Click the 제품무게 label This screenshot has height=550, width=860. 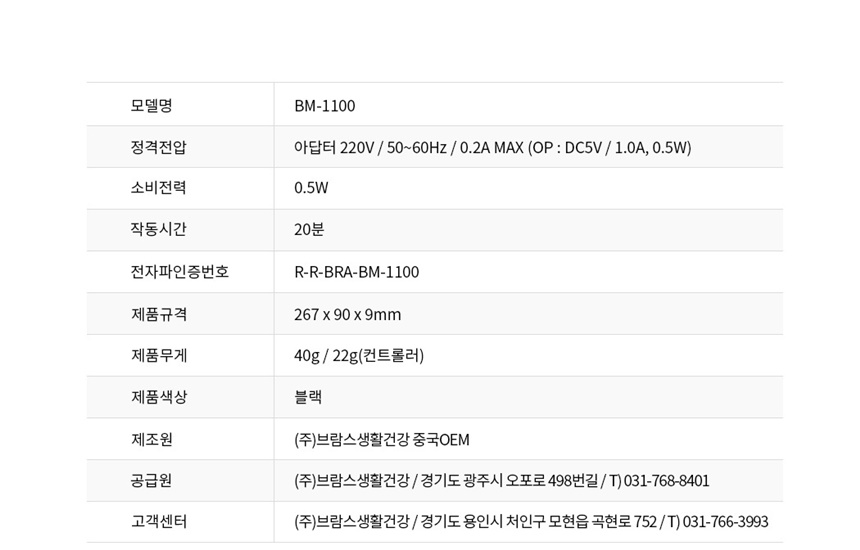pyautogui.click(x=159, y=355)
